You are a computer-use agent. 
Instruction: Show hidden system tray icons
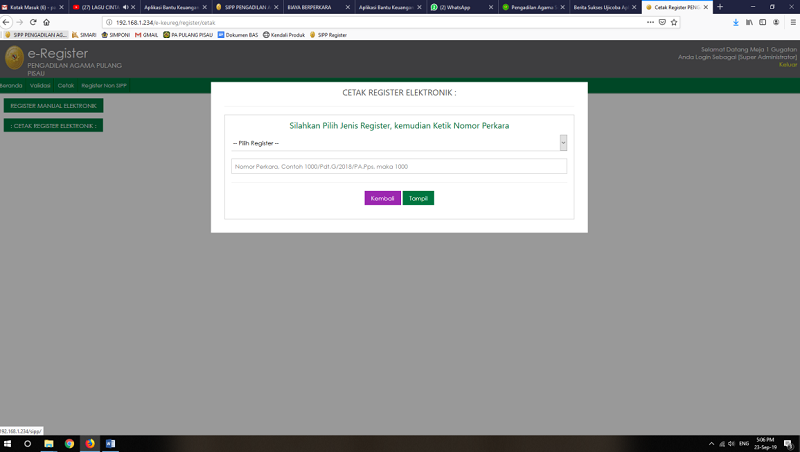pos(711,443)
